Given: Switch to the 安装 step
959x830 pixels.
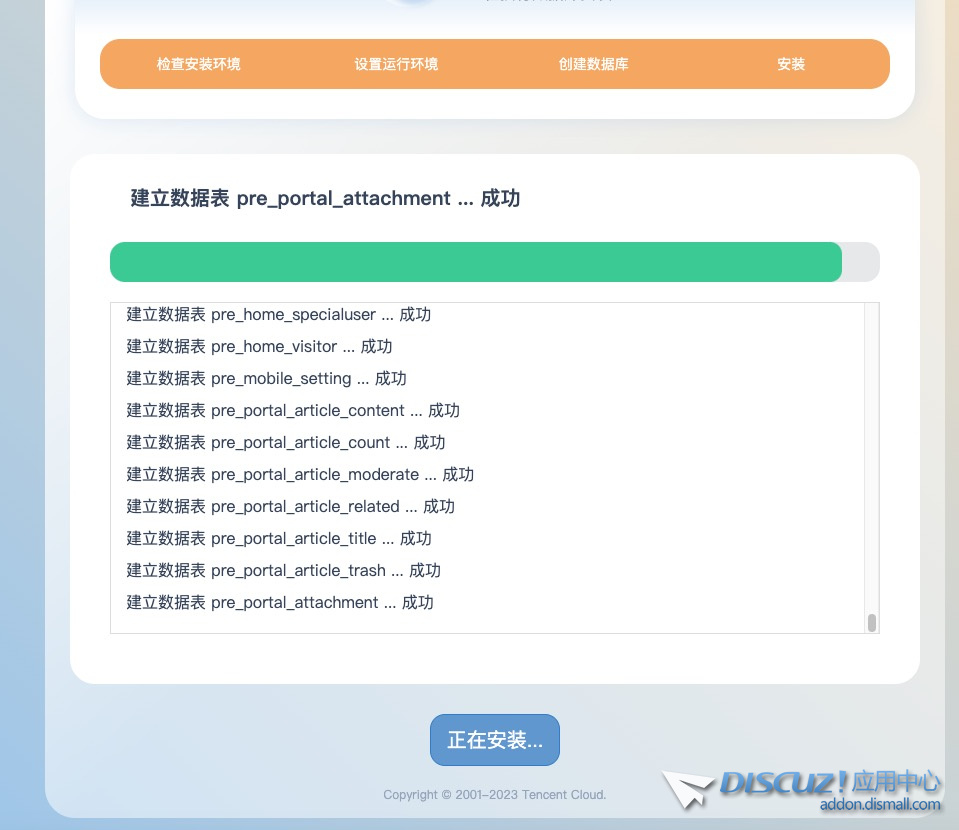Looking at the screenshot, I should coord(791,64).
